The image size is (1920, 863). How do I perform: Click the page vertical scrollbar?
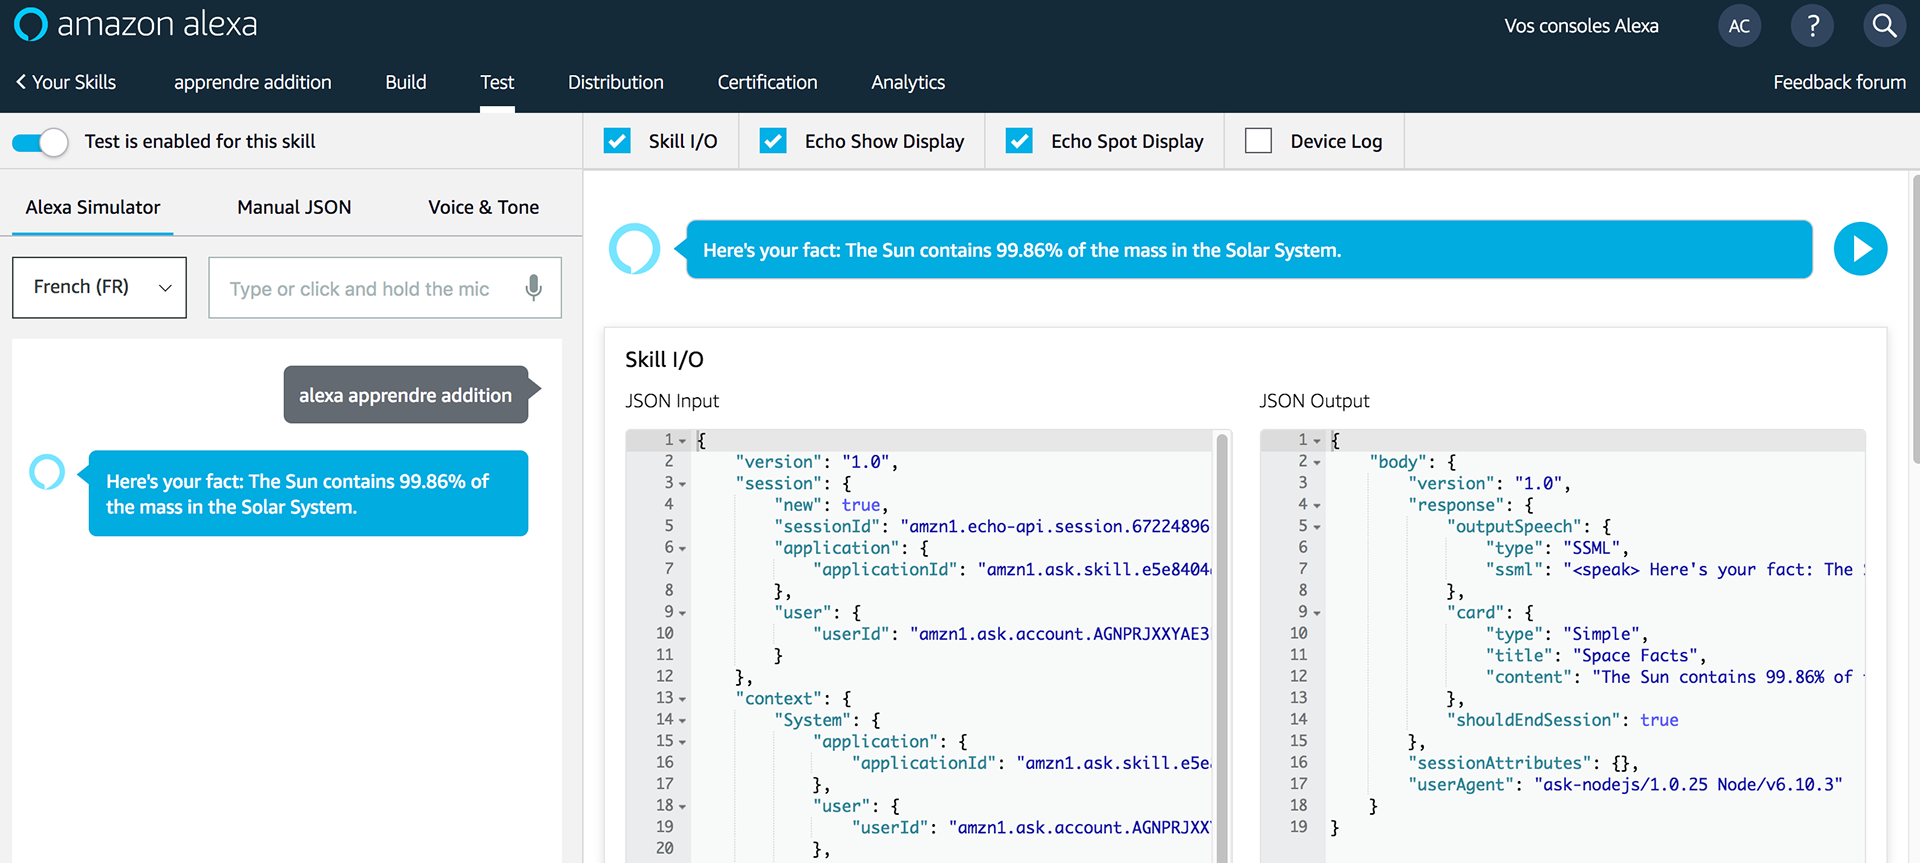[1915, 320]
